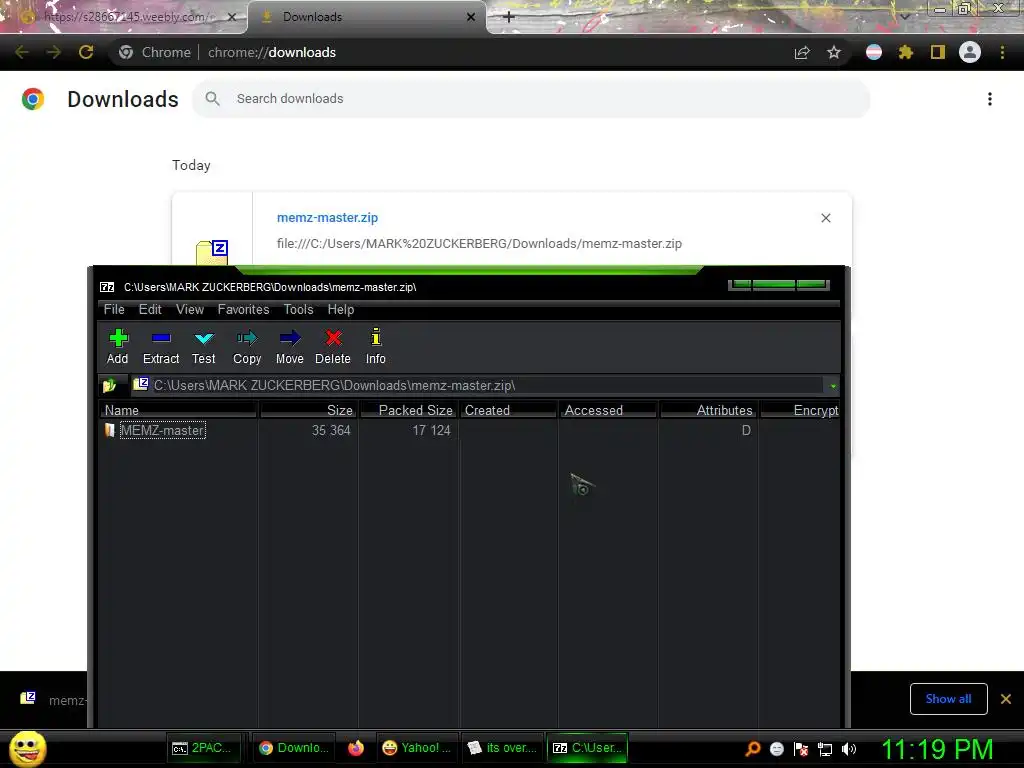
Task: Choose the Move toolbar icon
Action: (x=289, y=346)
